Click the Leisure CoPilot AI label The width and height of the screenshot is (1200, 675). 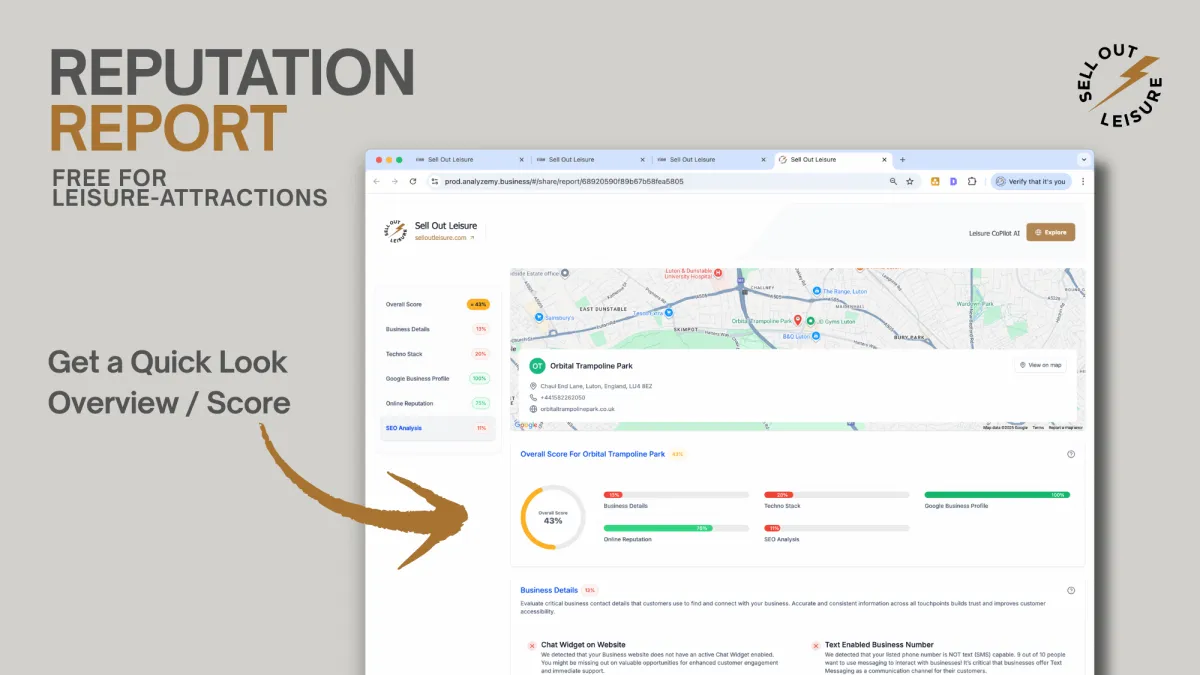click(x=995, y=232)
